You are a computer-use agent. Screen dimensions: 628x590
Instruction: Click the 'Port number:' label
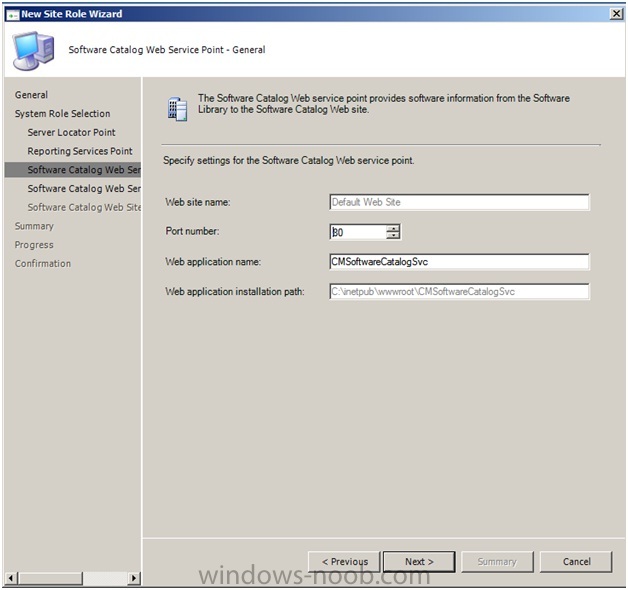coord(192,231)
